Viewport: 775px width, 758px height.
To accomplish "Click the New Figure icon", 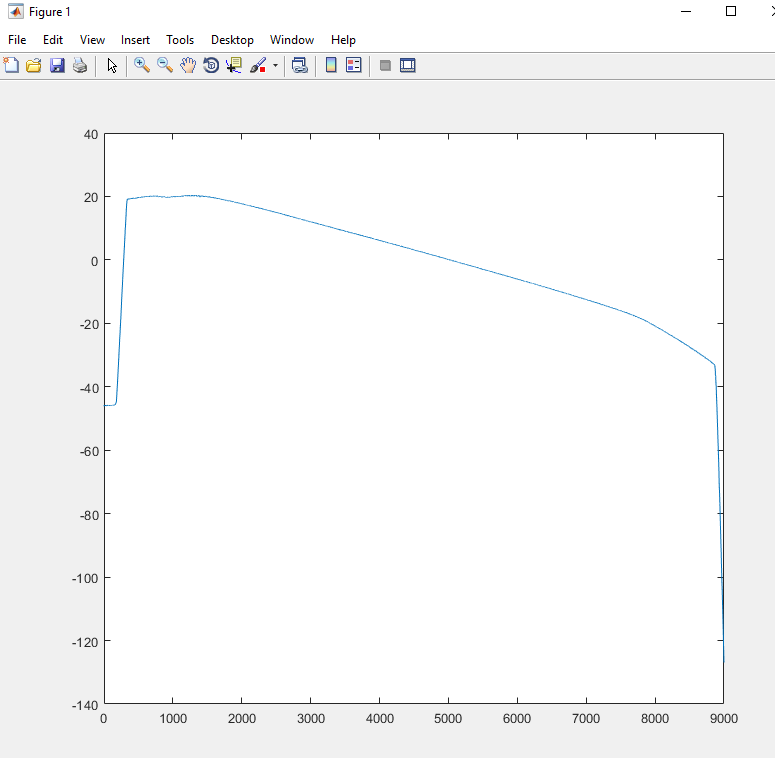I will tap(12, 66).
